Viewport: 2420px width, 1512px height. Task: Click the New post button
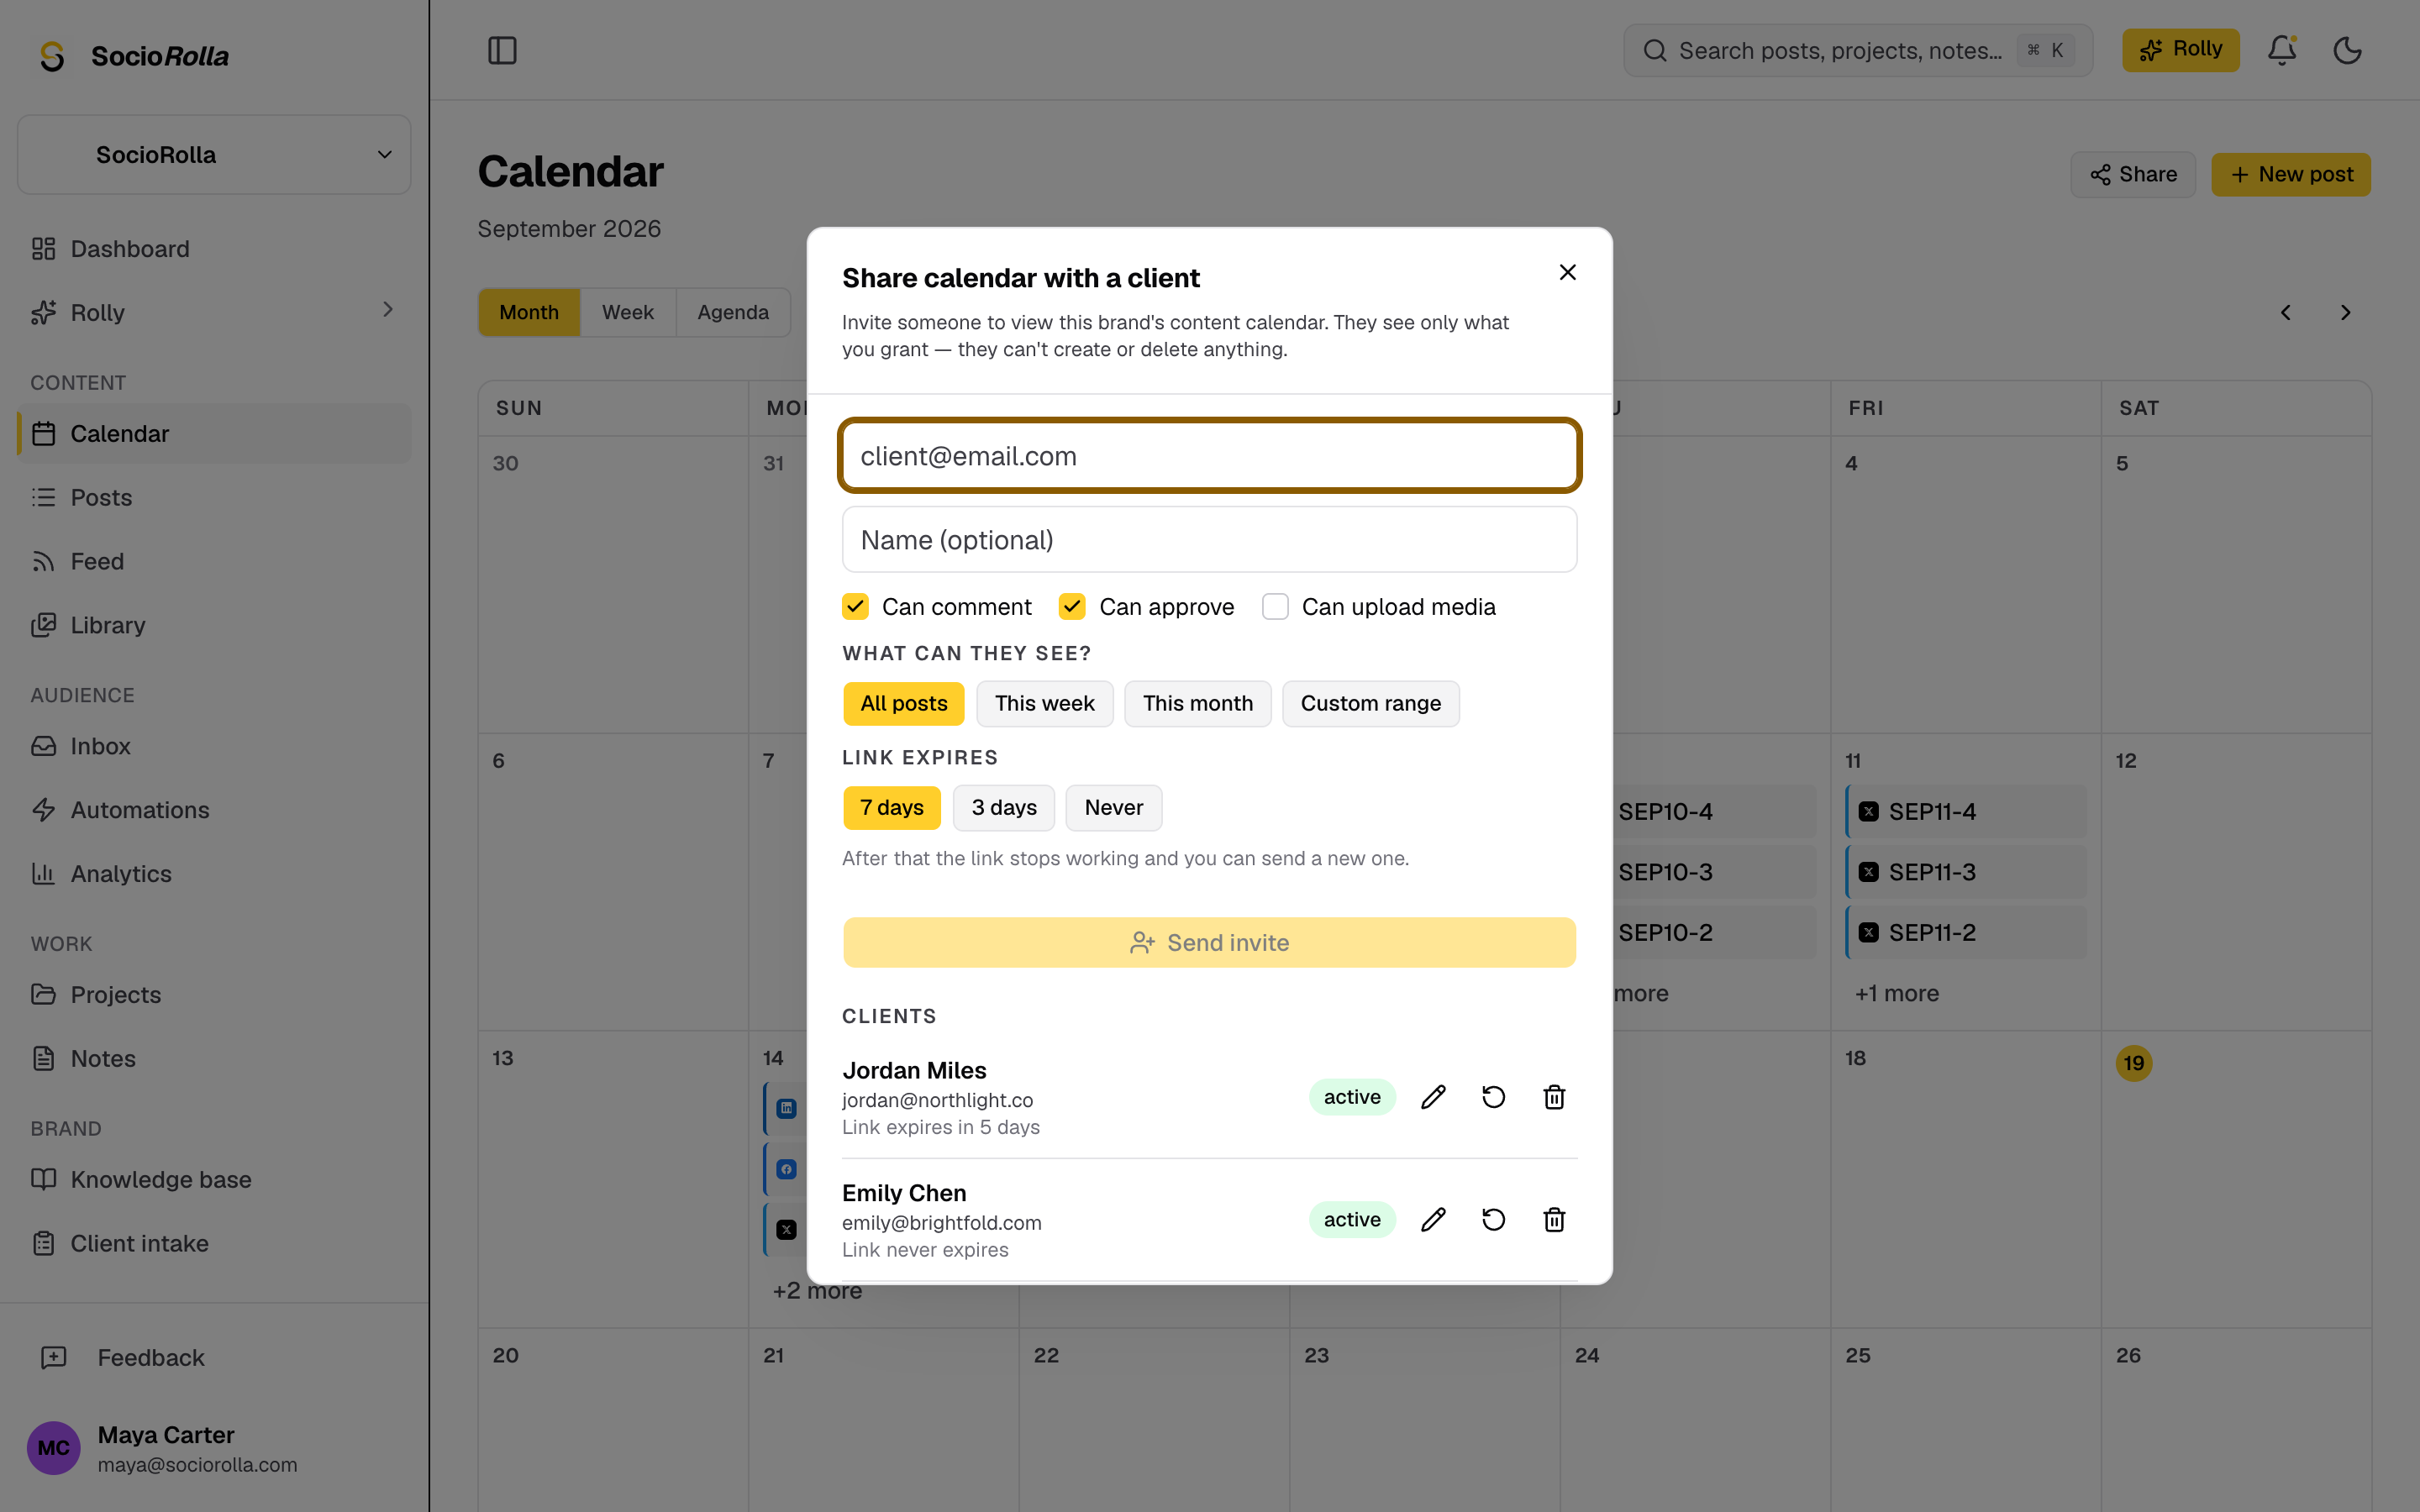coord(2290,175)
